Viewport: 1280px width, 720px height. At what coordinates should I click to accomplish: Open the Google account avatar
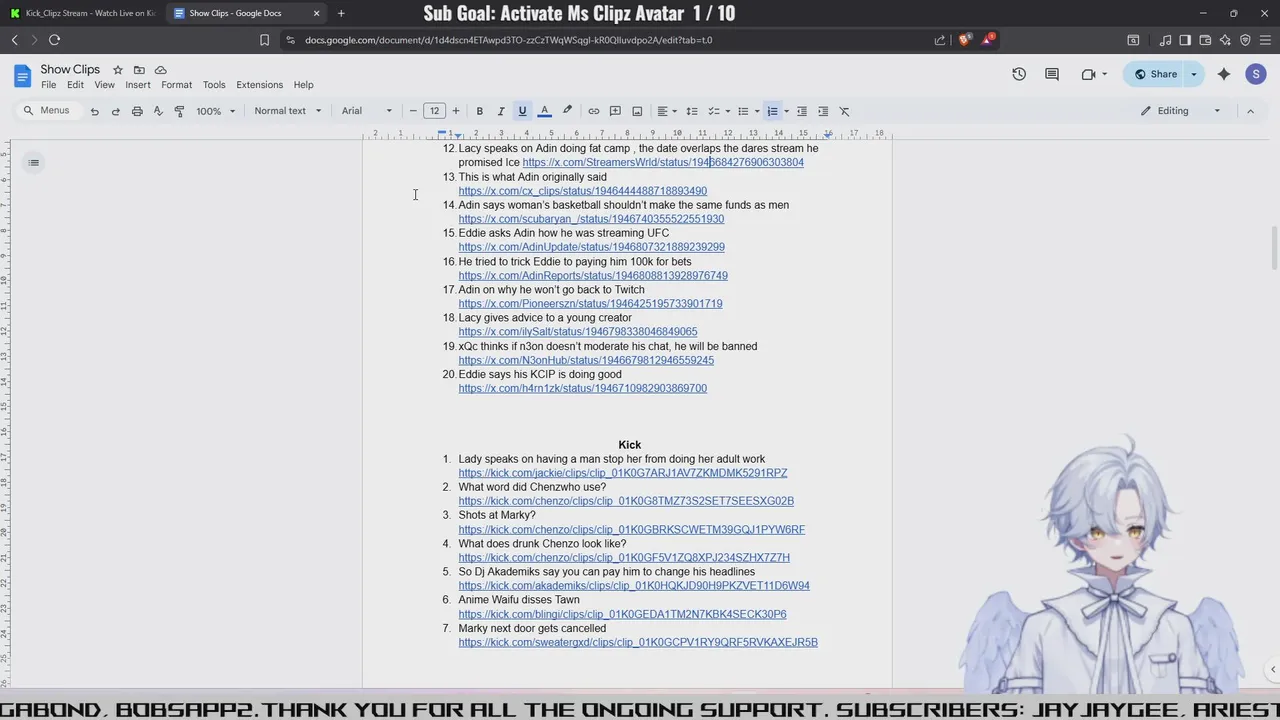point(1256,74)
